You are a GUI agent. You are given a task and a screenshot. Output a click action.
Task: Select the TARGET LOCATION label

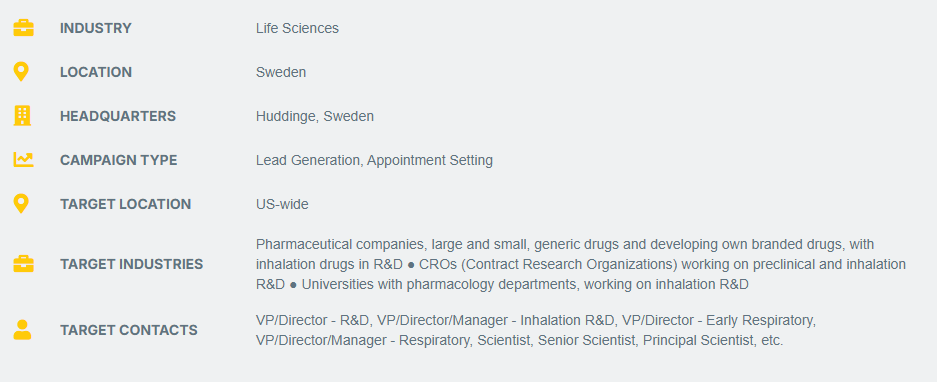point(125,204)
